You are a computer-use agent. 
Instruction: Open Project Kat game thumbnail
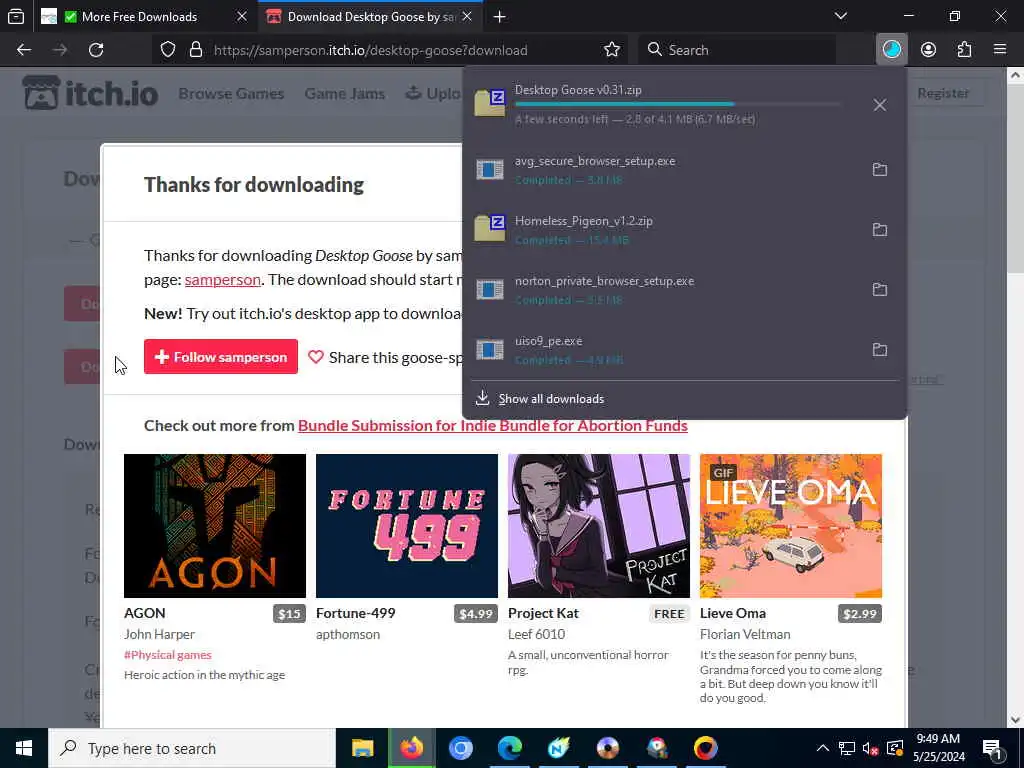click(599, 526)
